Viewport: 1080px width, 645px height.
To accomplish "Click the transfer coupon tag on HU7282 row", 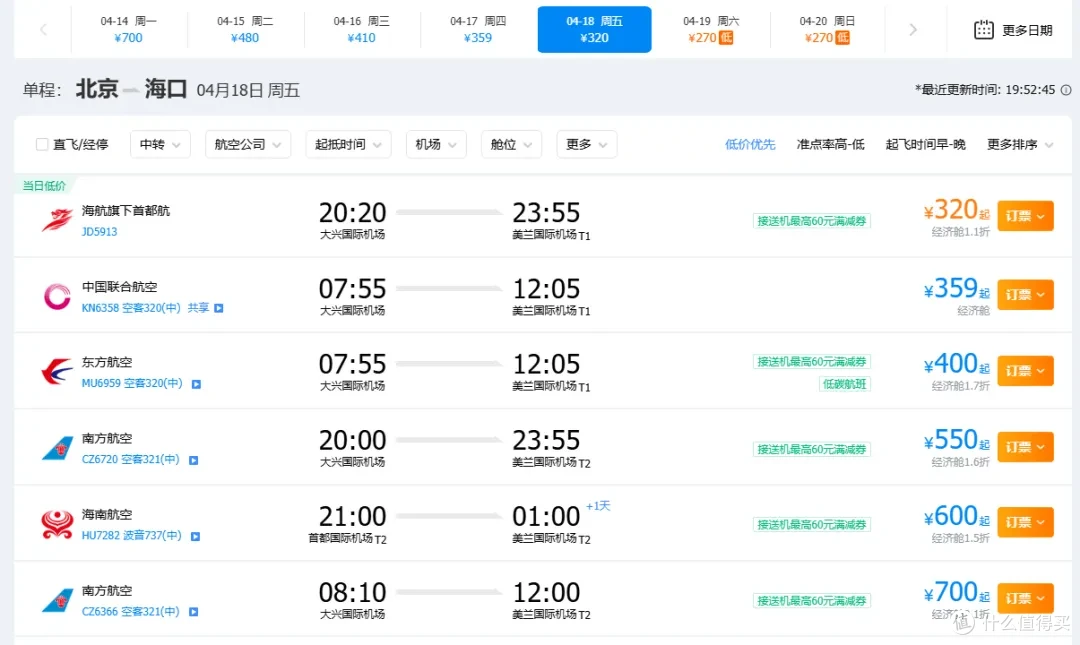I will (x=811, y=524).
